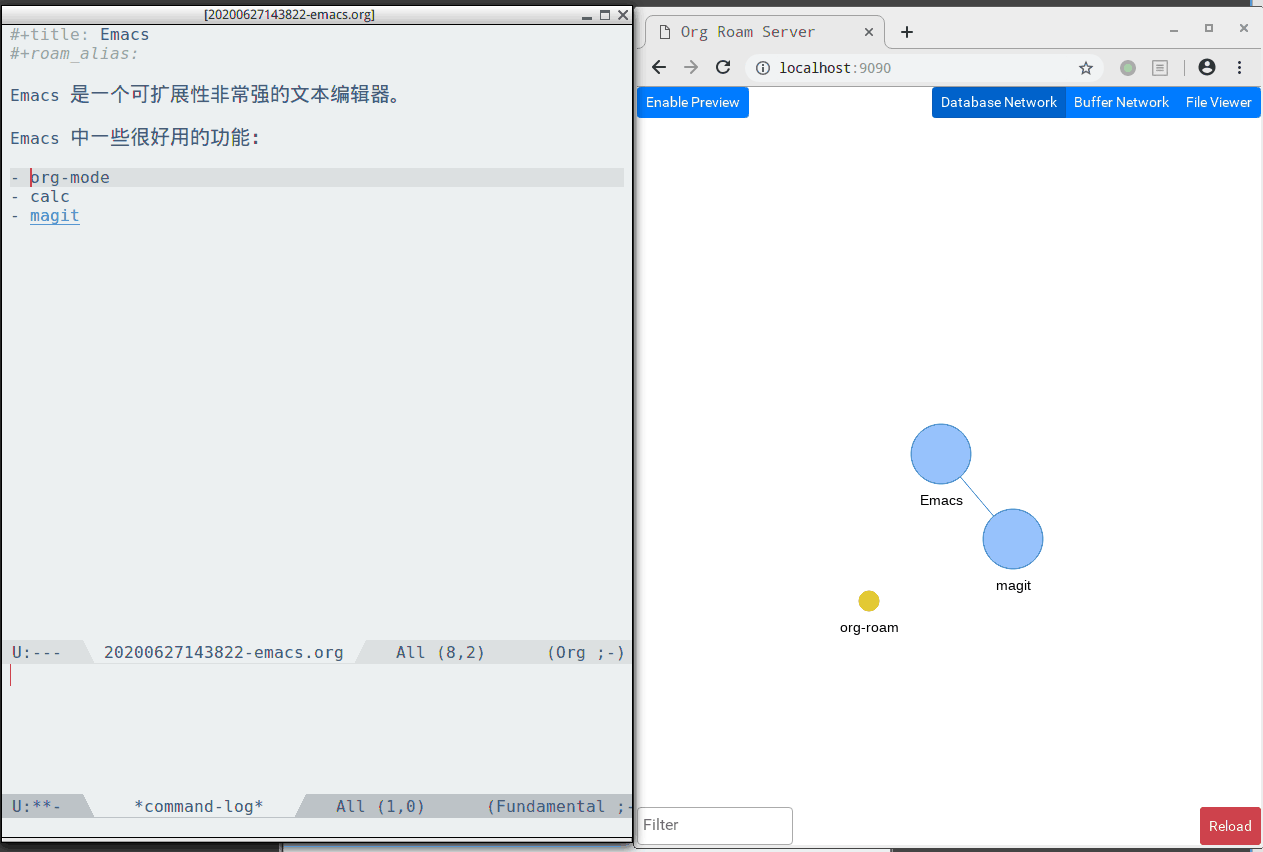Click the localhost:9090 address bar

924,68
